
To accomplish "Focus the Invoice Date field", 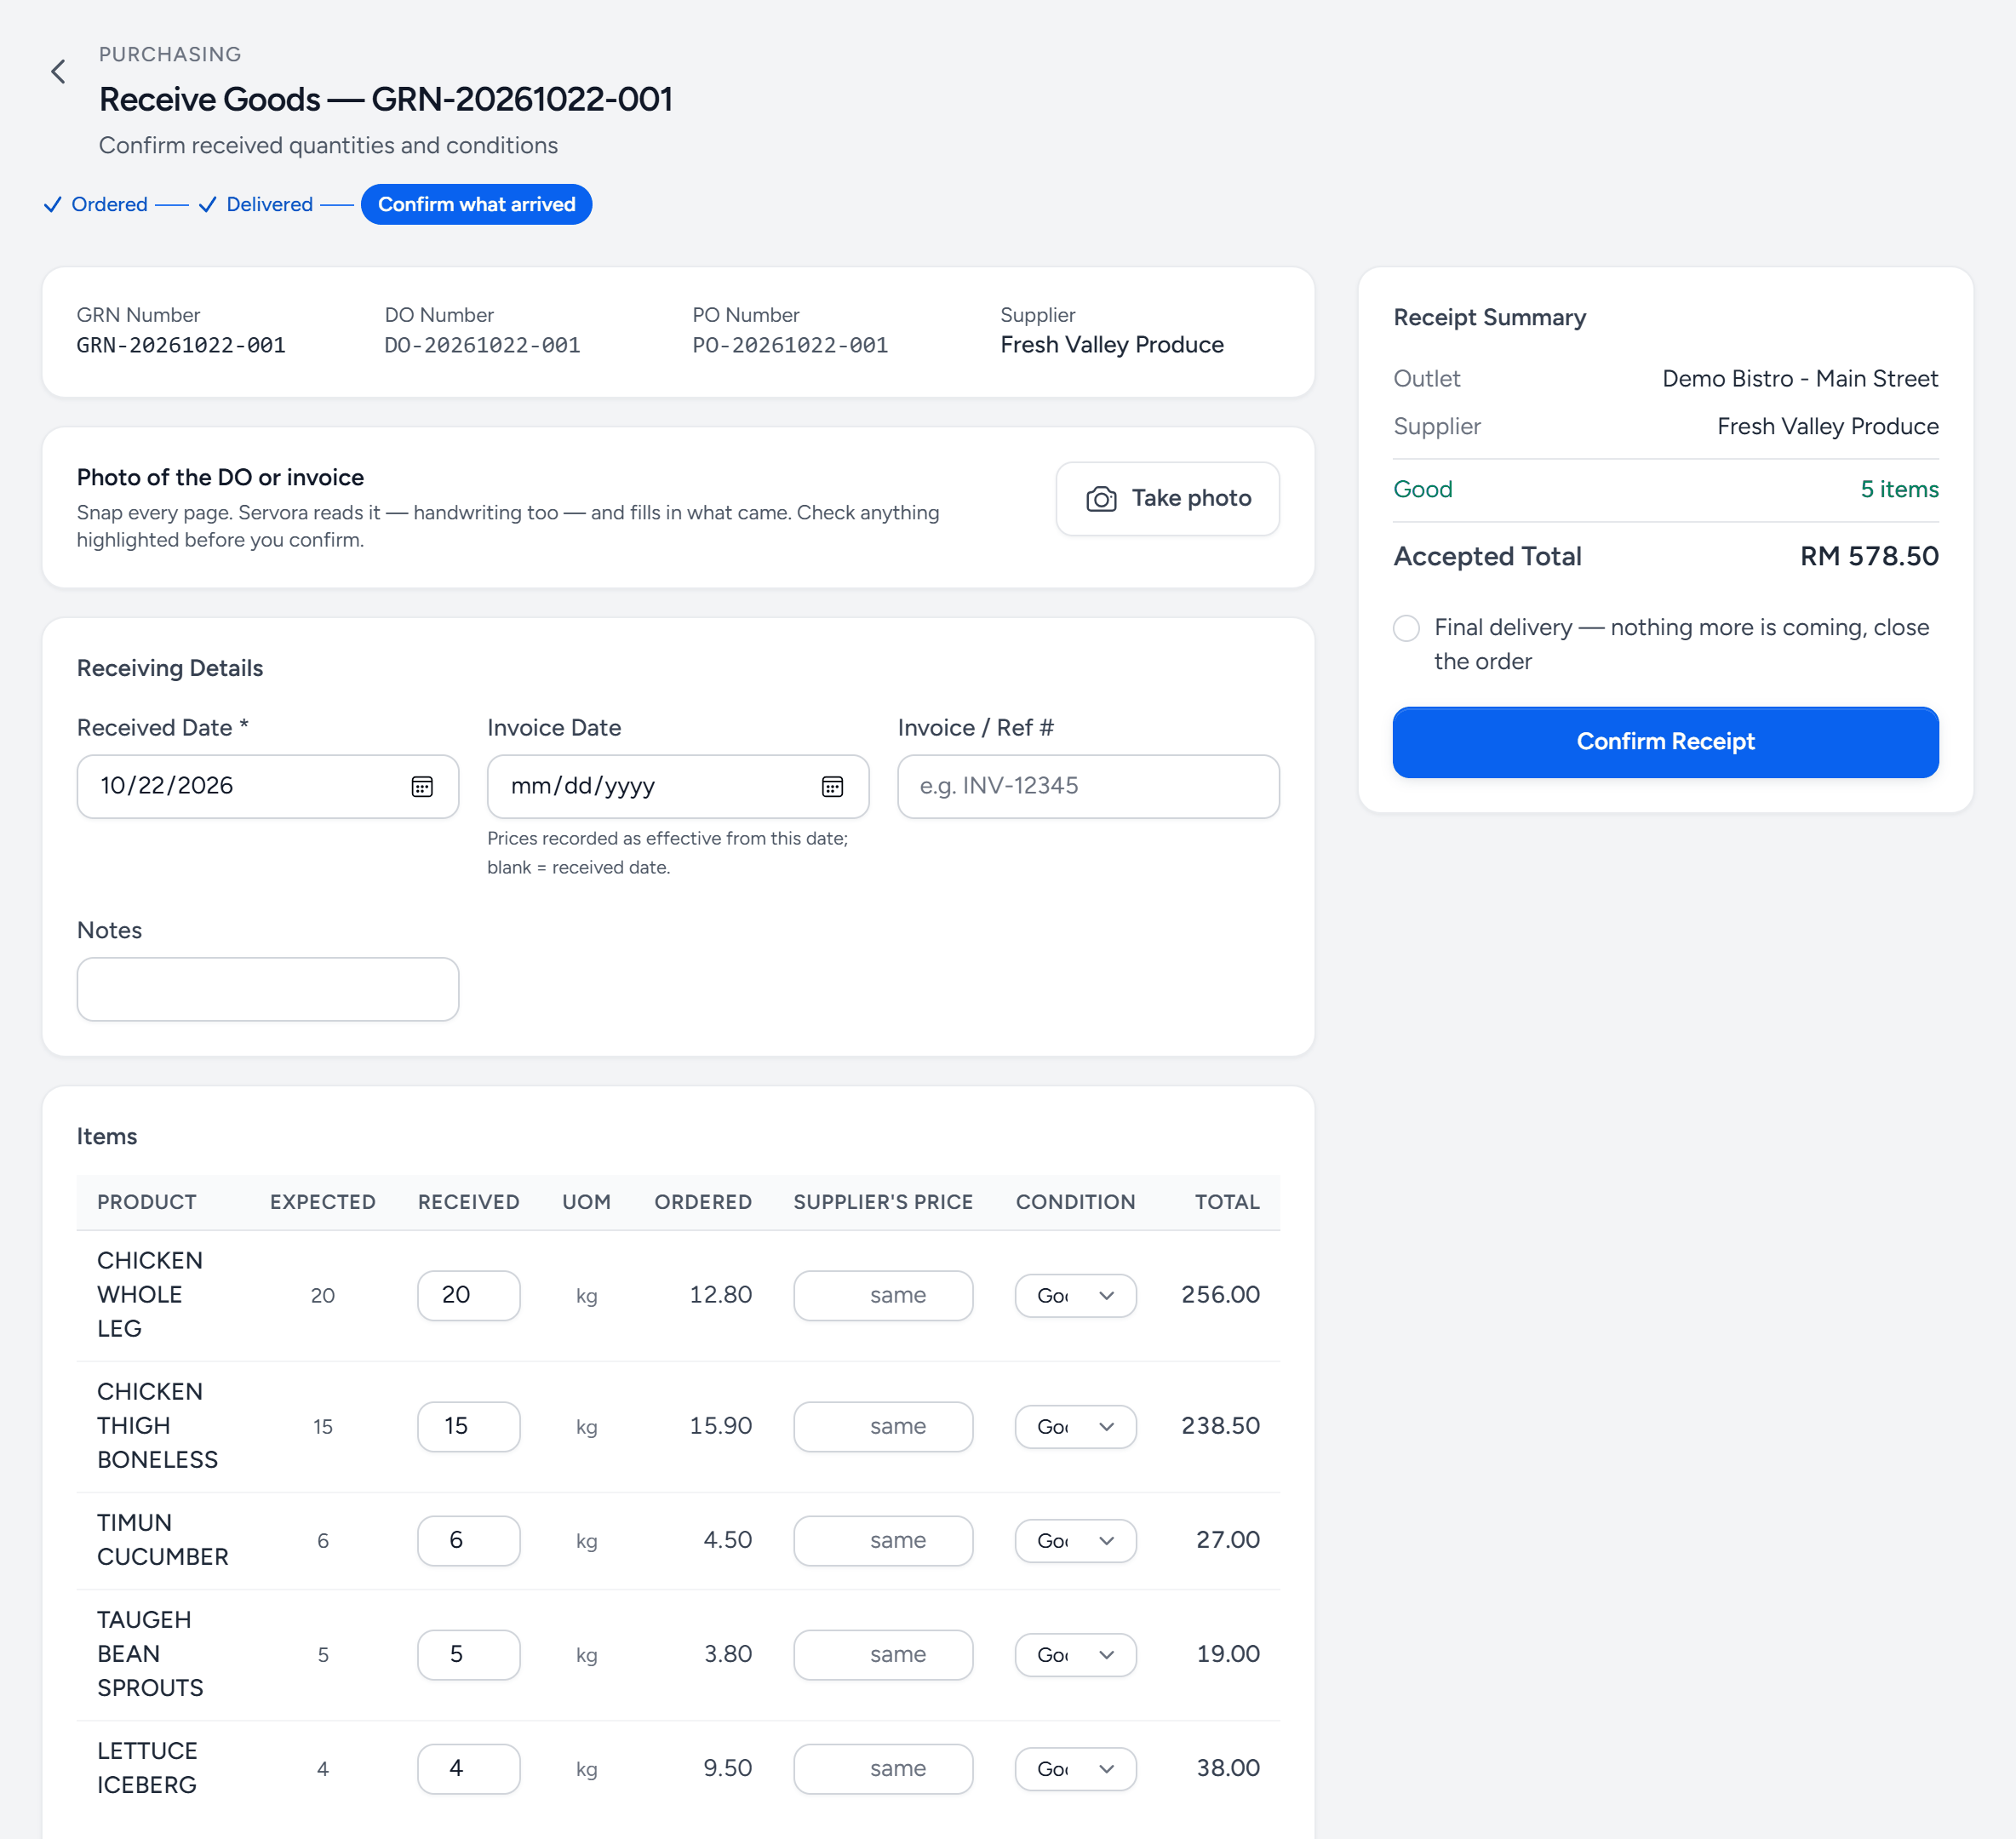I will point(678,787).
